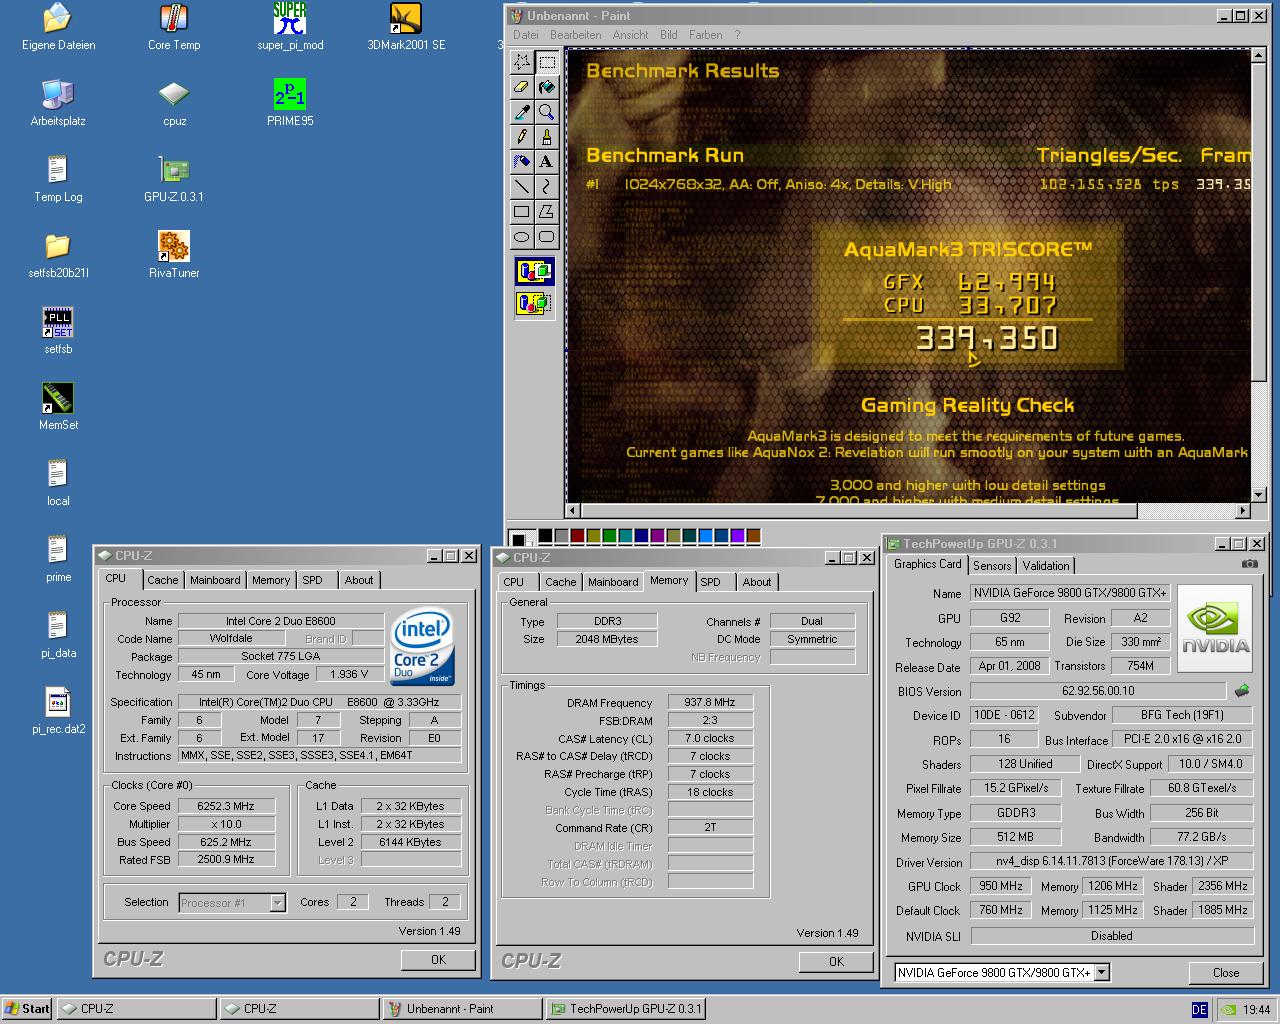Switch to the Sensors tab in GPU-Z

(992, 566)
